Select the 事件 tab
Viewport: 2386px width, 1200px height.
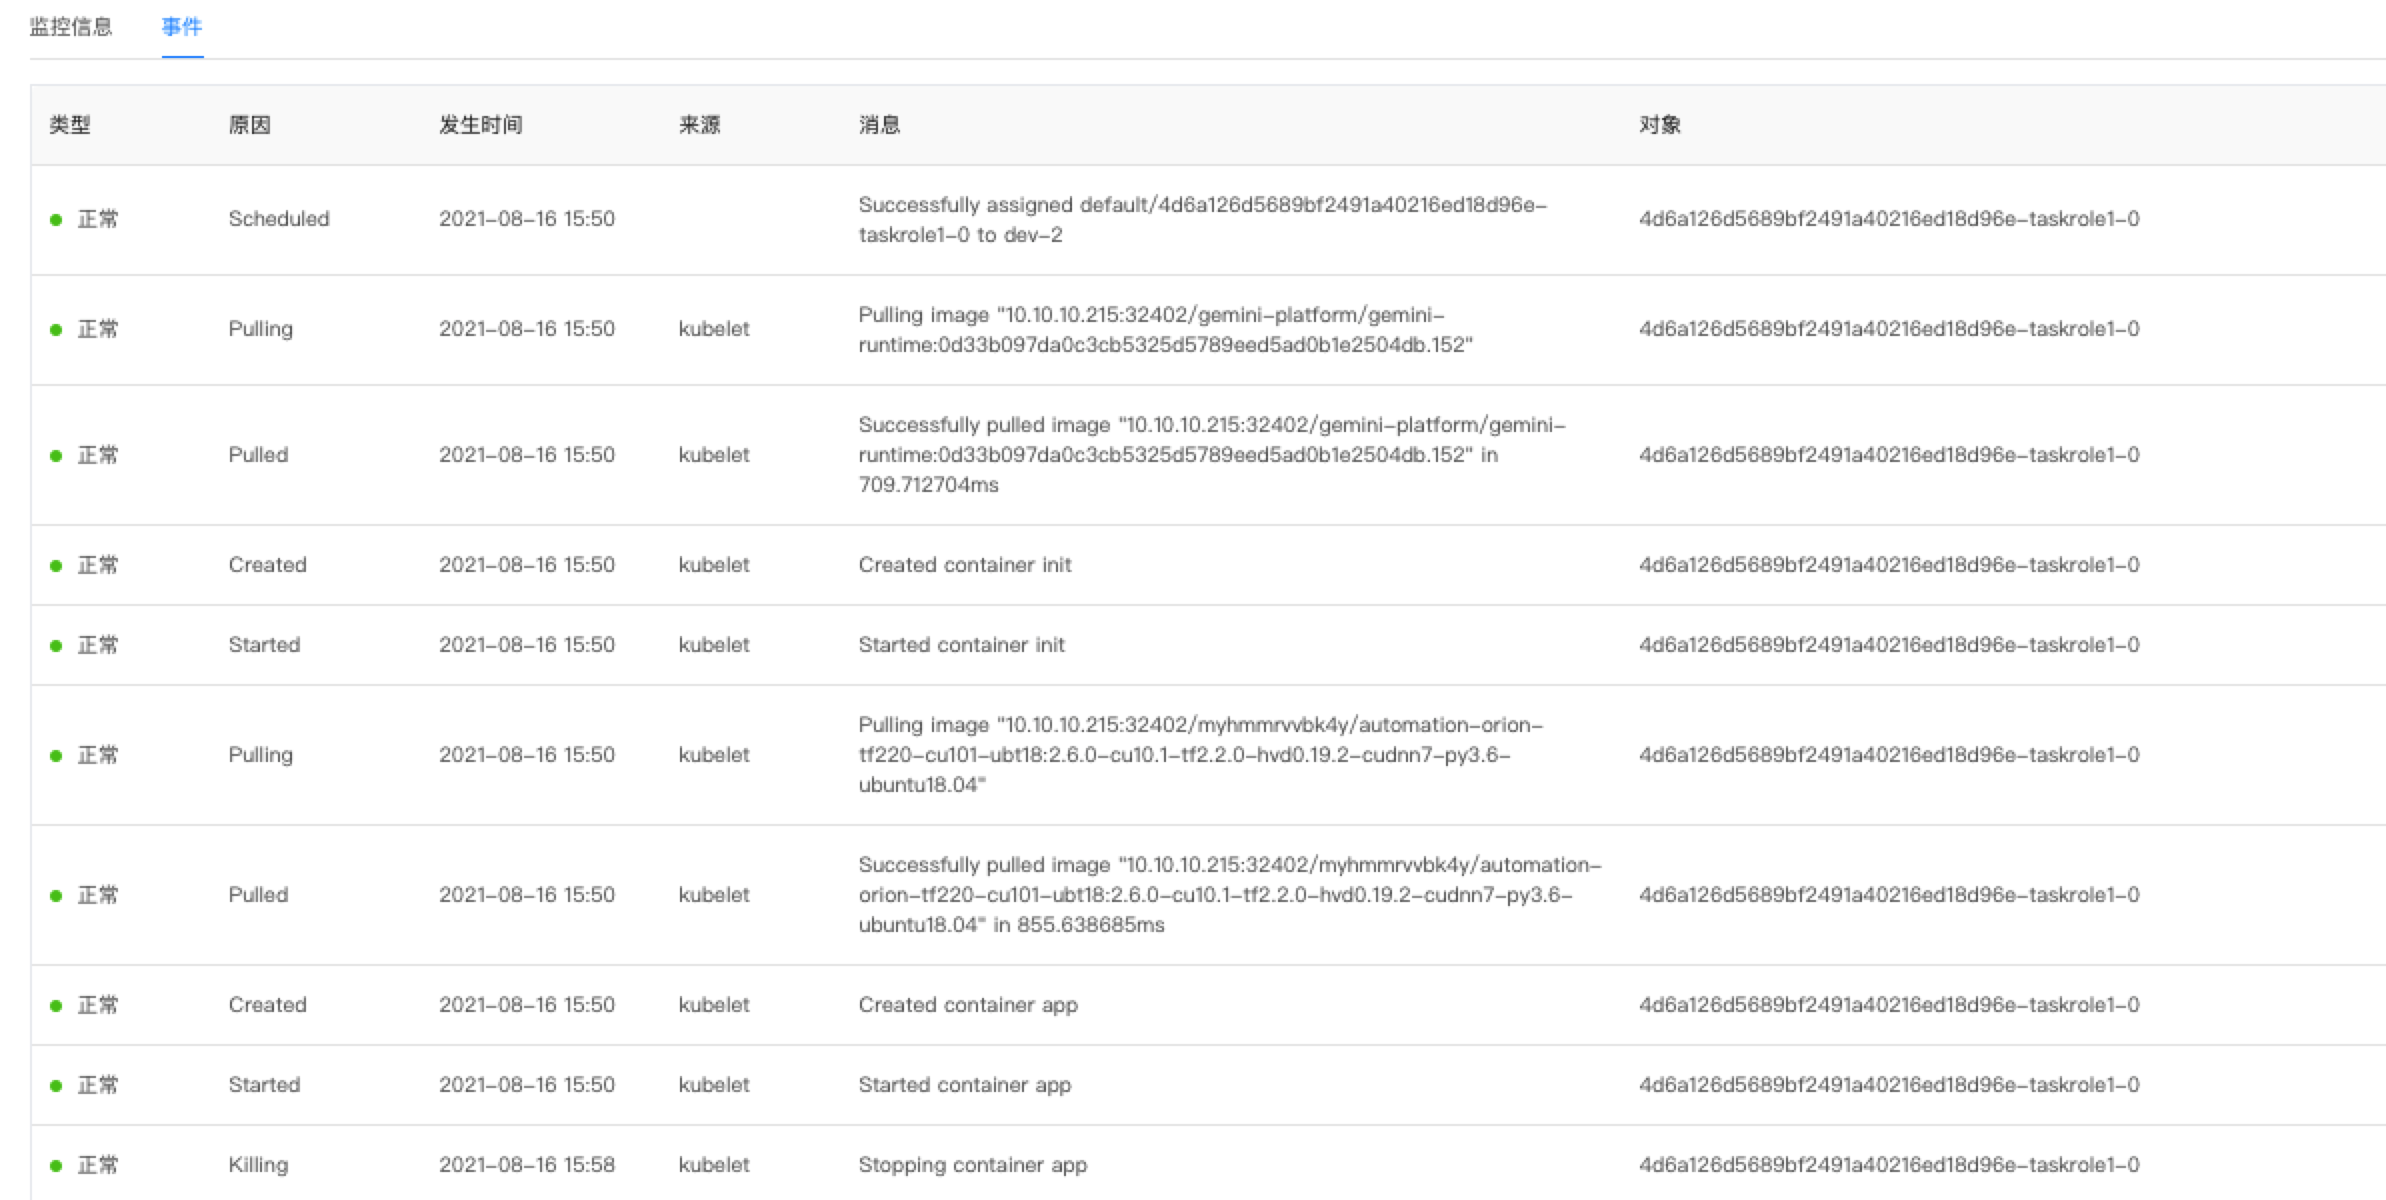(182, 27)
